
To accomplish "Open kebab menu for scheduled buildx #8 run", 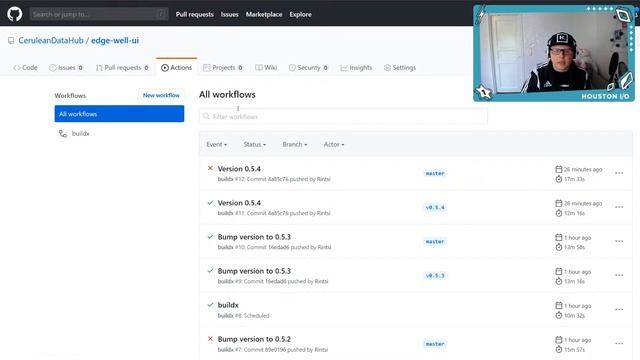I will tap(619, 309).
